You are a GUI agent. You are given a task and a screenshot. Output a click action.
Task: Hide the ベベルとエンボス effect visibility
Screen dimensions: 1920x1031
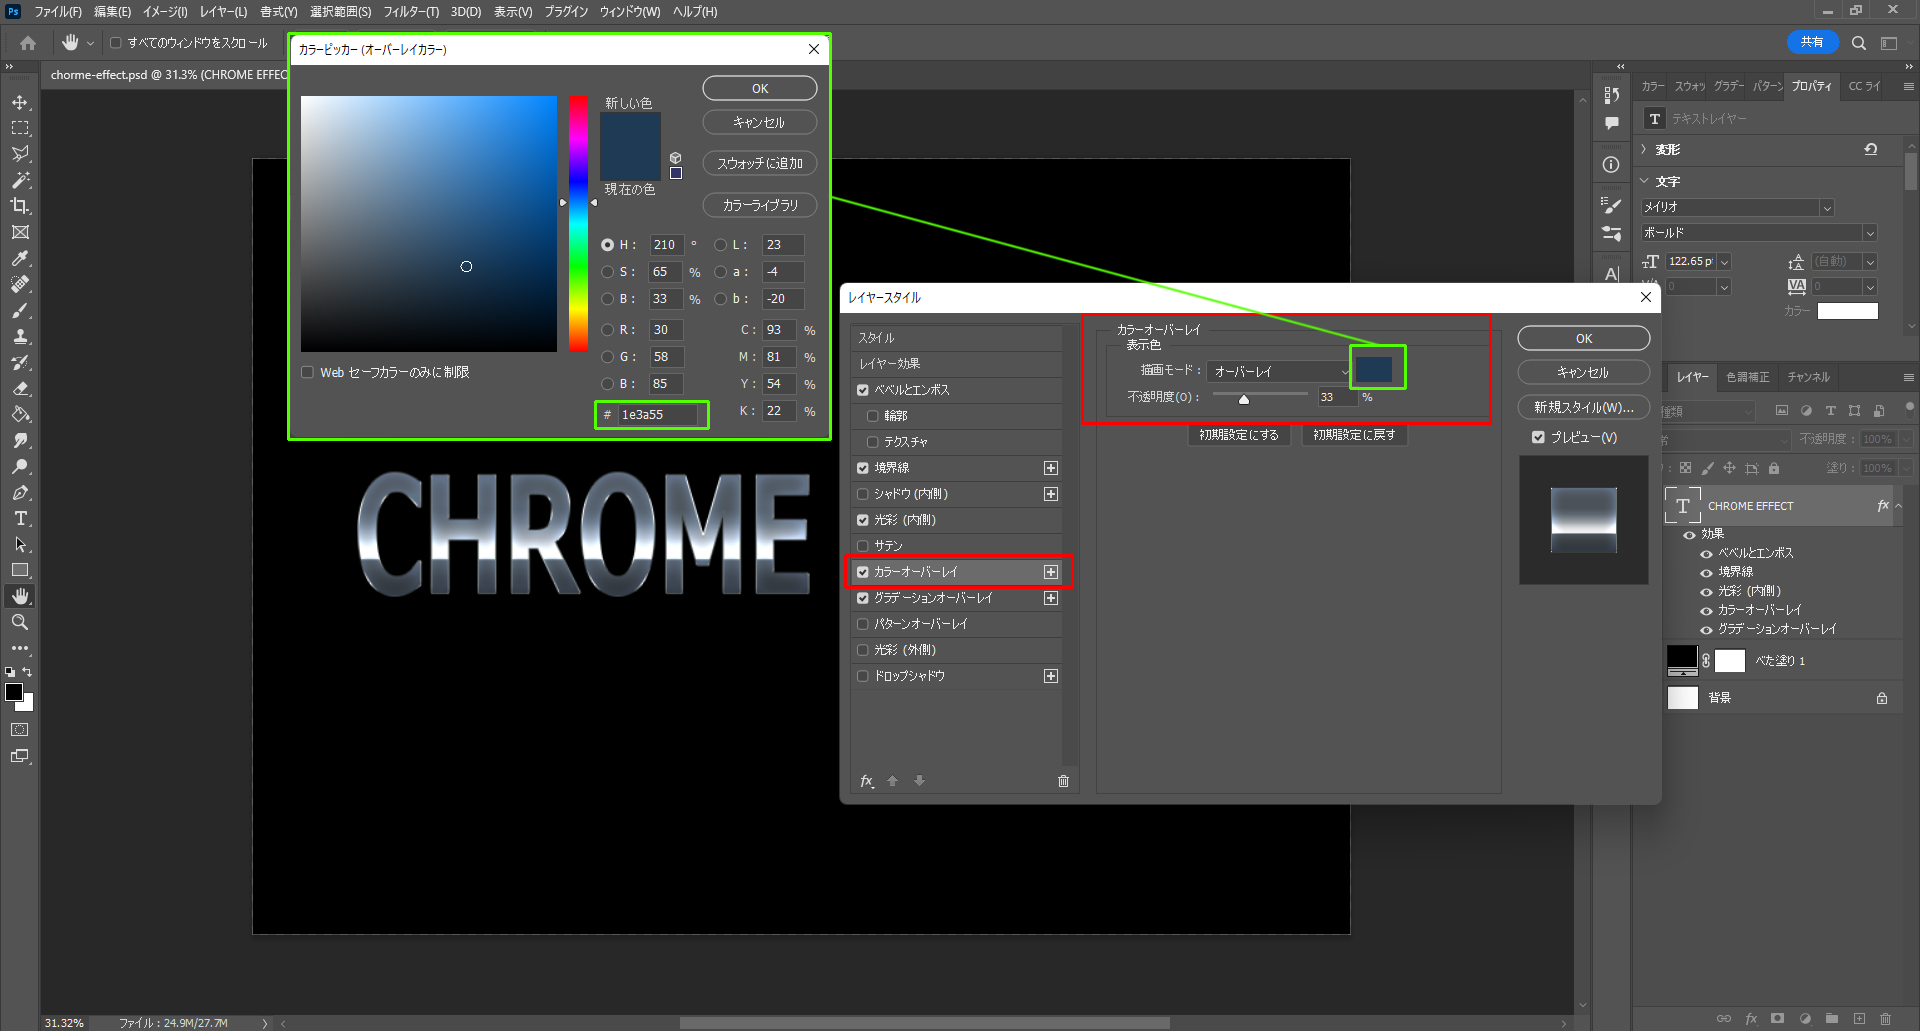point(1706,553)
